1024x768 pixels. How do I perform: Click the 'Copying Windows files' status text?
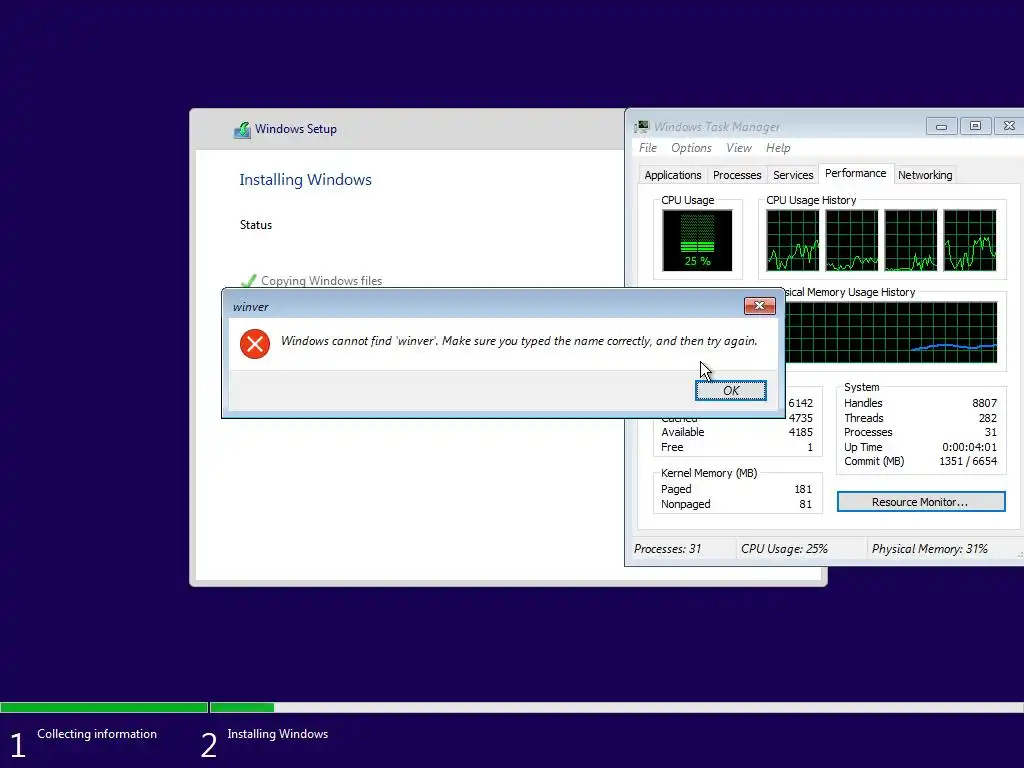(321, 281)
